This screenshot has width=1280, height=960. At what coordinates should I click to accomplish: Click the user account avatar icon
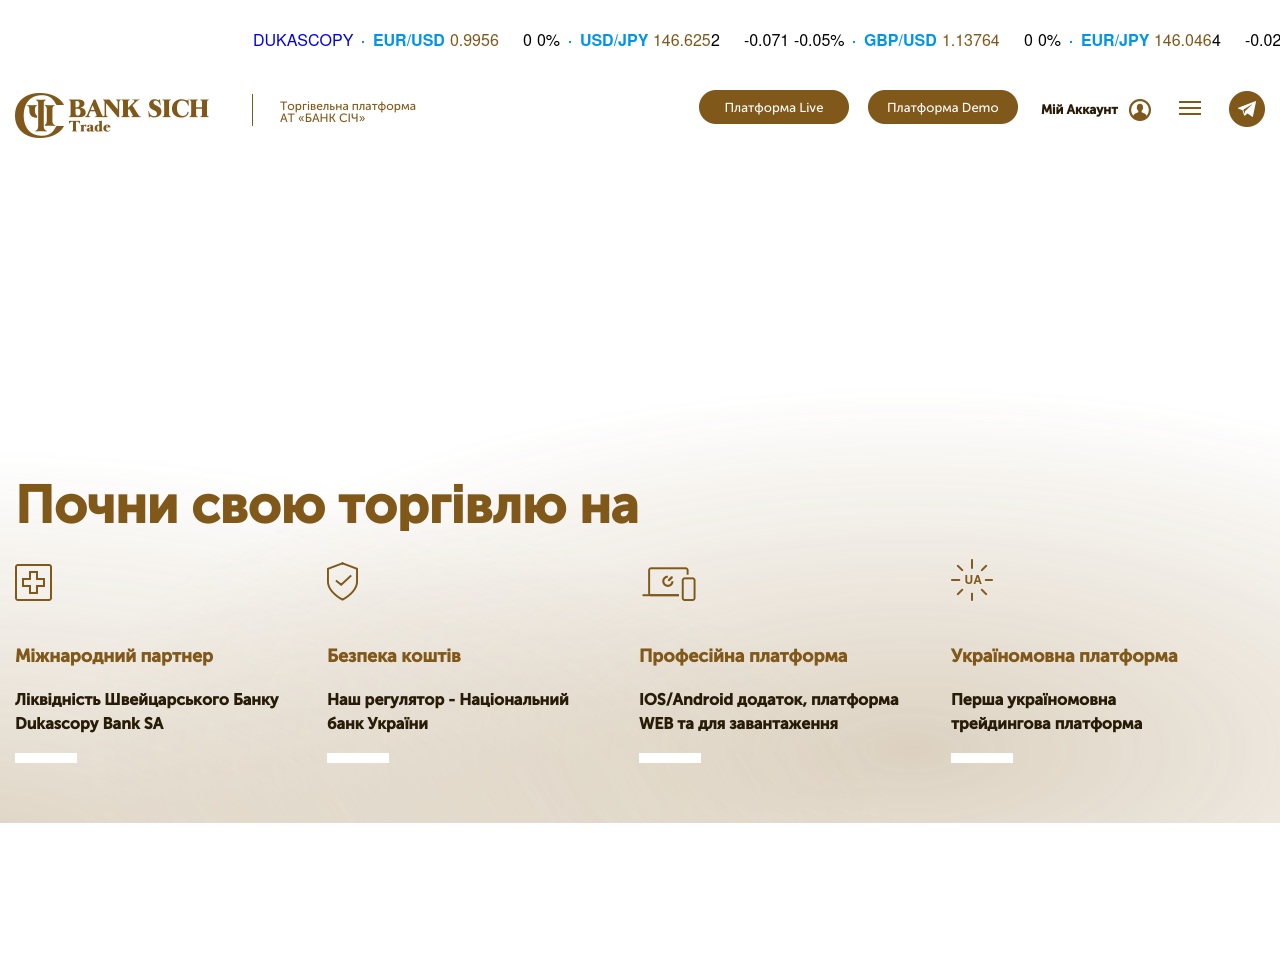coord(1140,110)
